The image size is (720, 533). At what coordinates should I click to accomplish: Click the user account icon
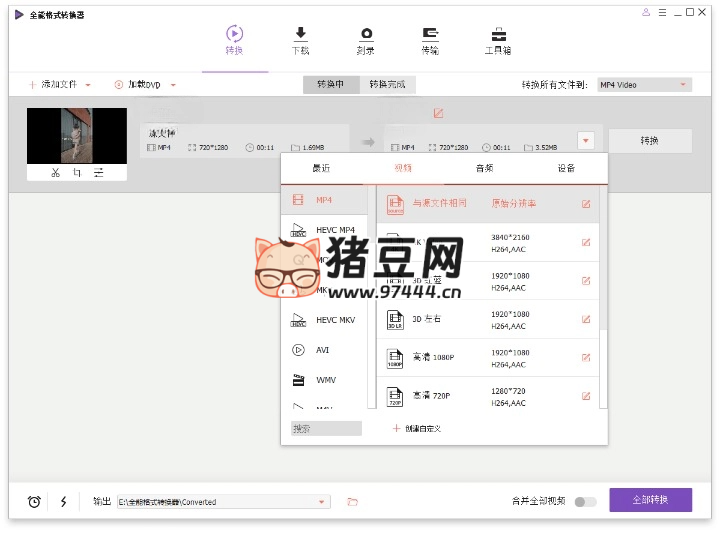(x=646, y=12)
